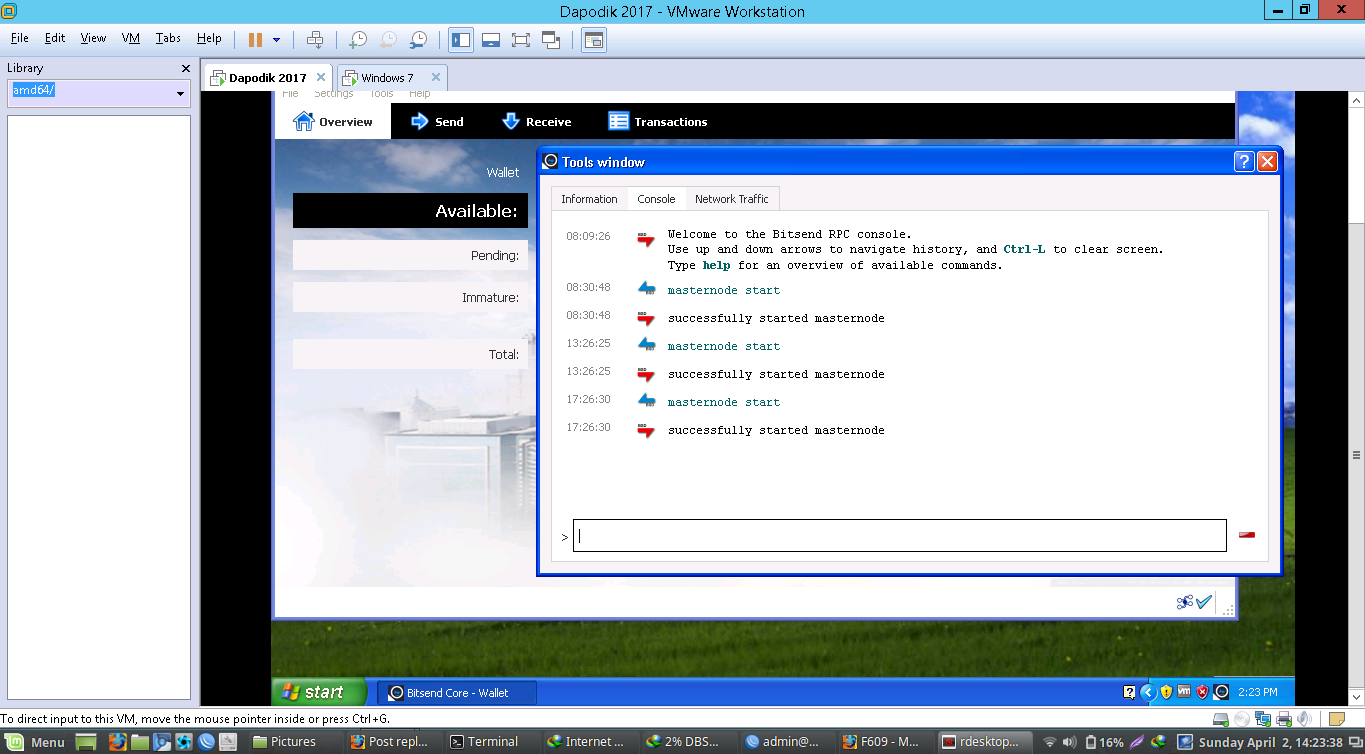
Task: Click the volume icon in system panel
Action: (x=1069, y=742)
